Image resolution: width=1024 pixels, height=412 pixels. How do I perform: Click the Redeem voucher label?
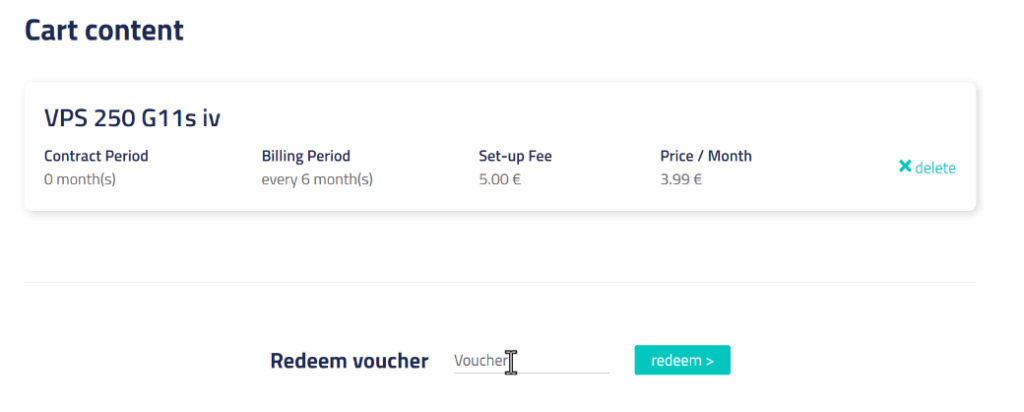click(x=349, y=361)
